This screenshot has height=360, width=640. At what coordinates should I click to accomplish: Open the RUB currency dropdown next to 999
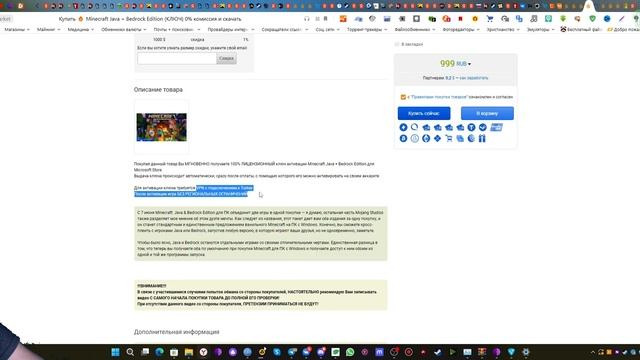[463, 64]
